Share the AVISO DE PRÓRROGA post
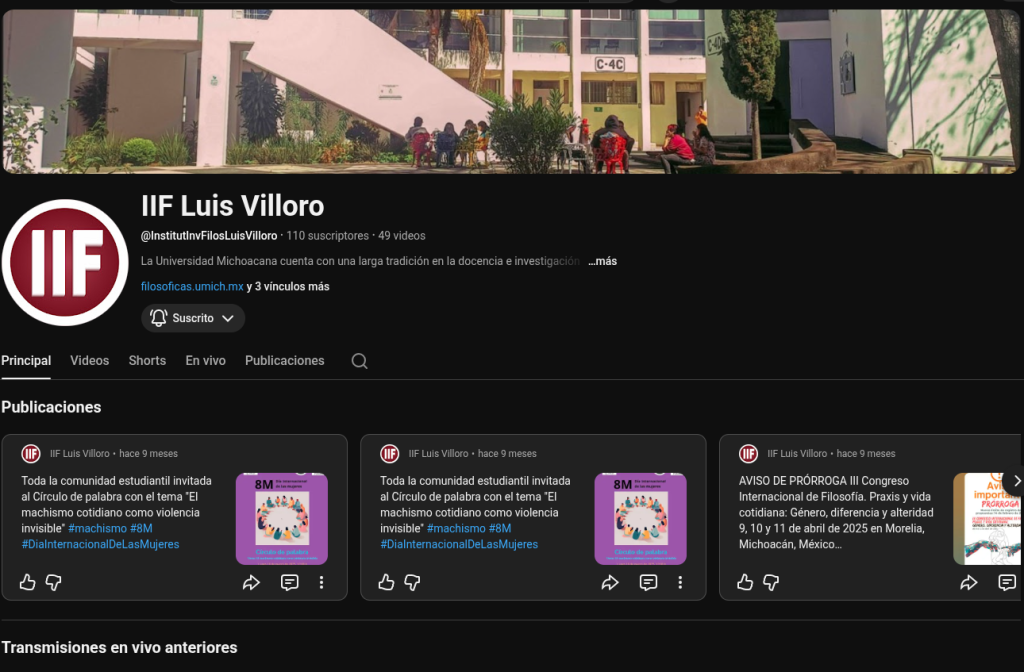Viewport: 1024px width, 672px height. coord(968,582)
